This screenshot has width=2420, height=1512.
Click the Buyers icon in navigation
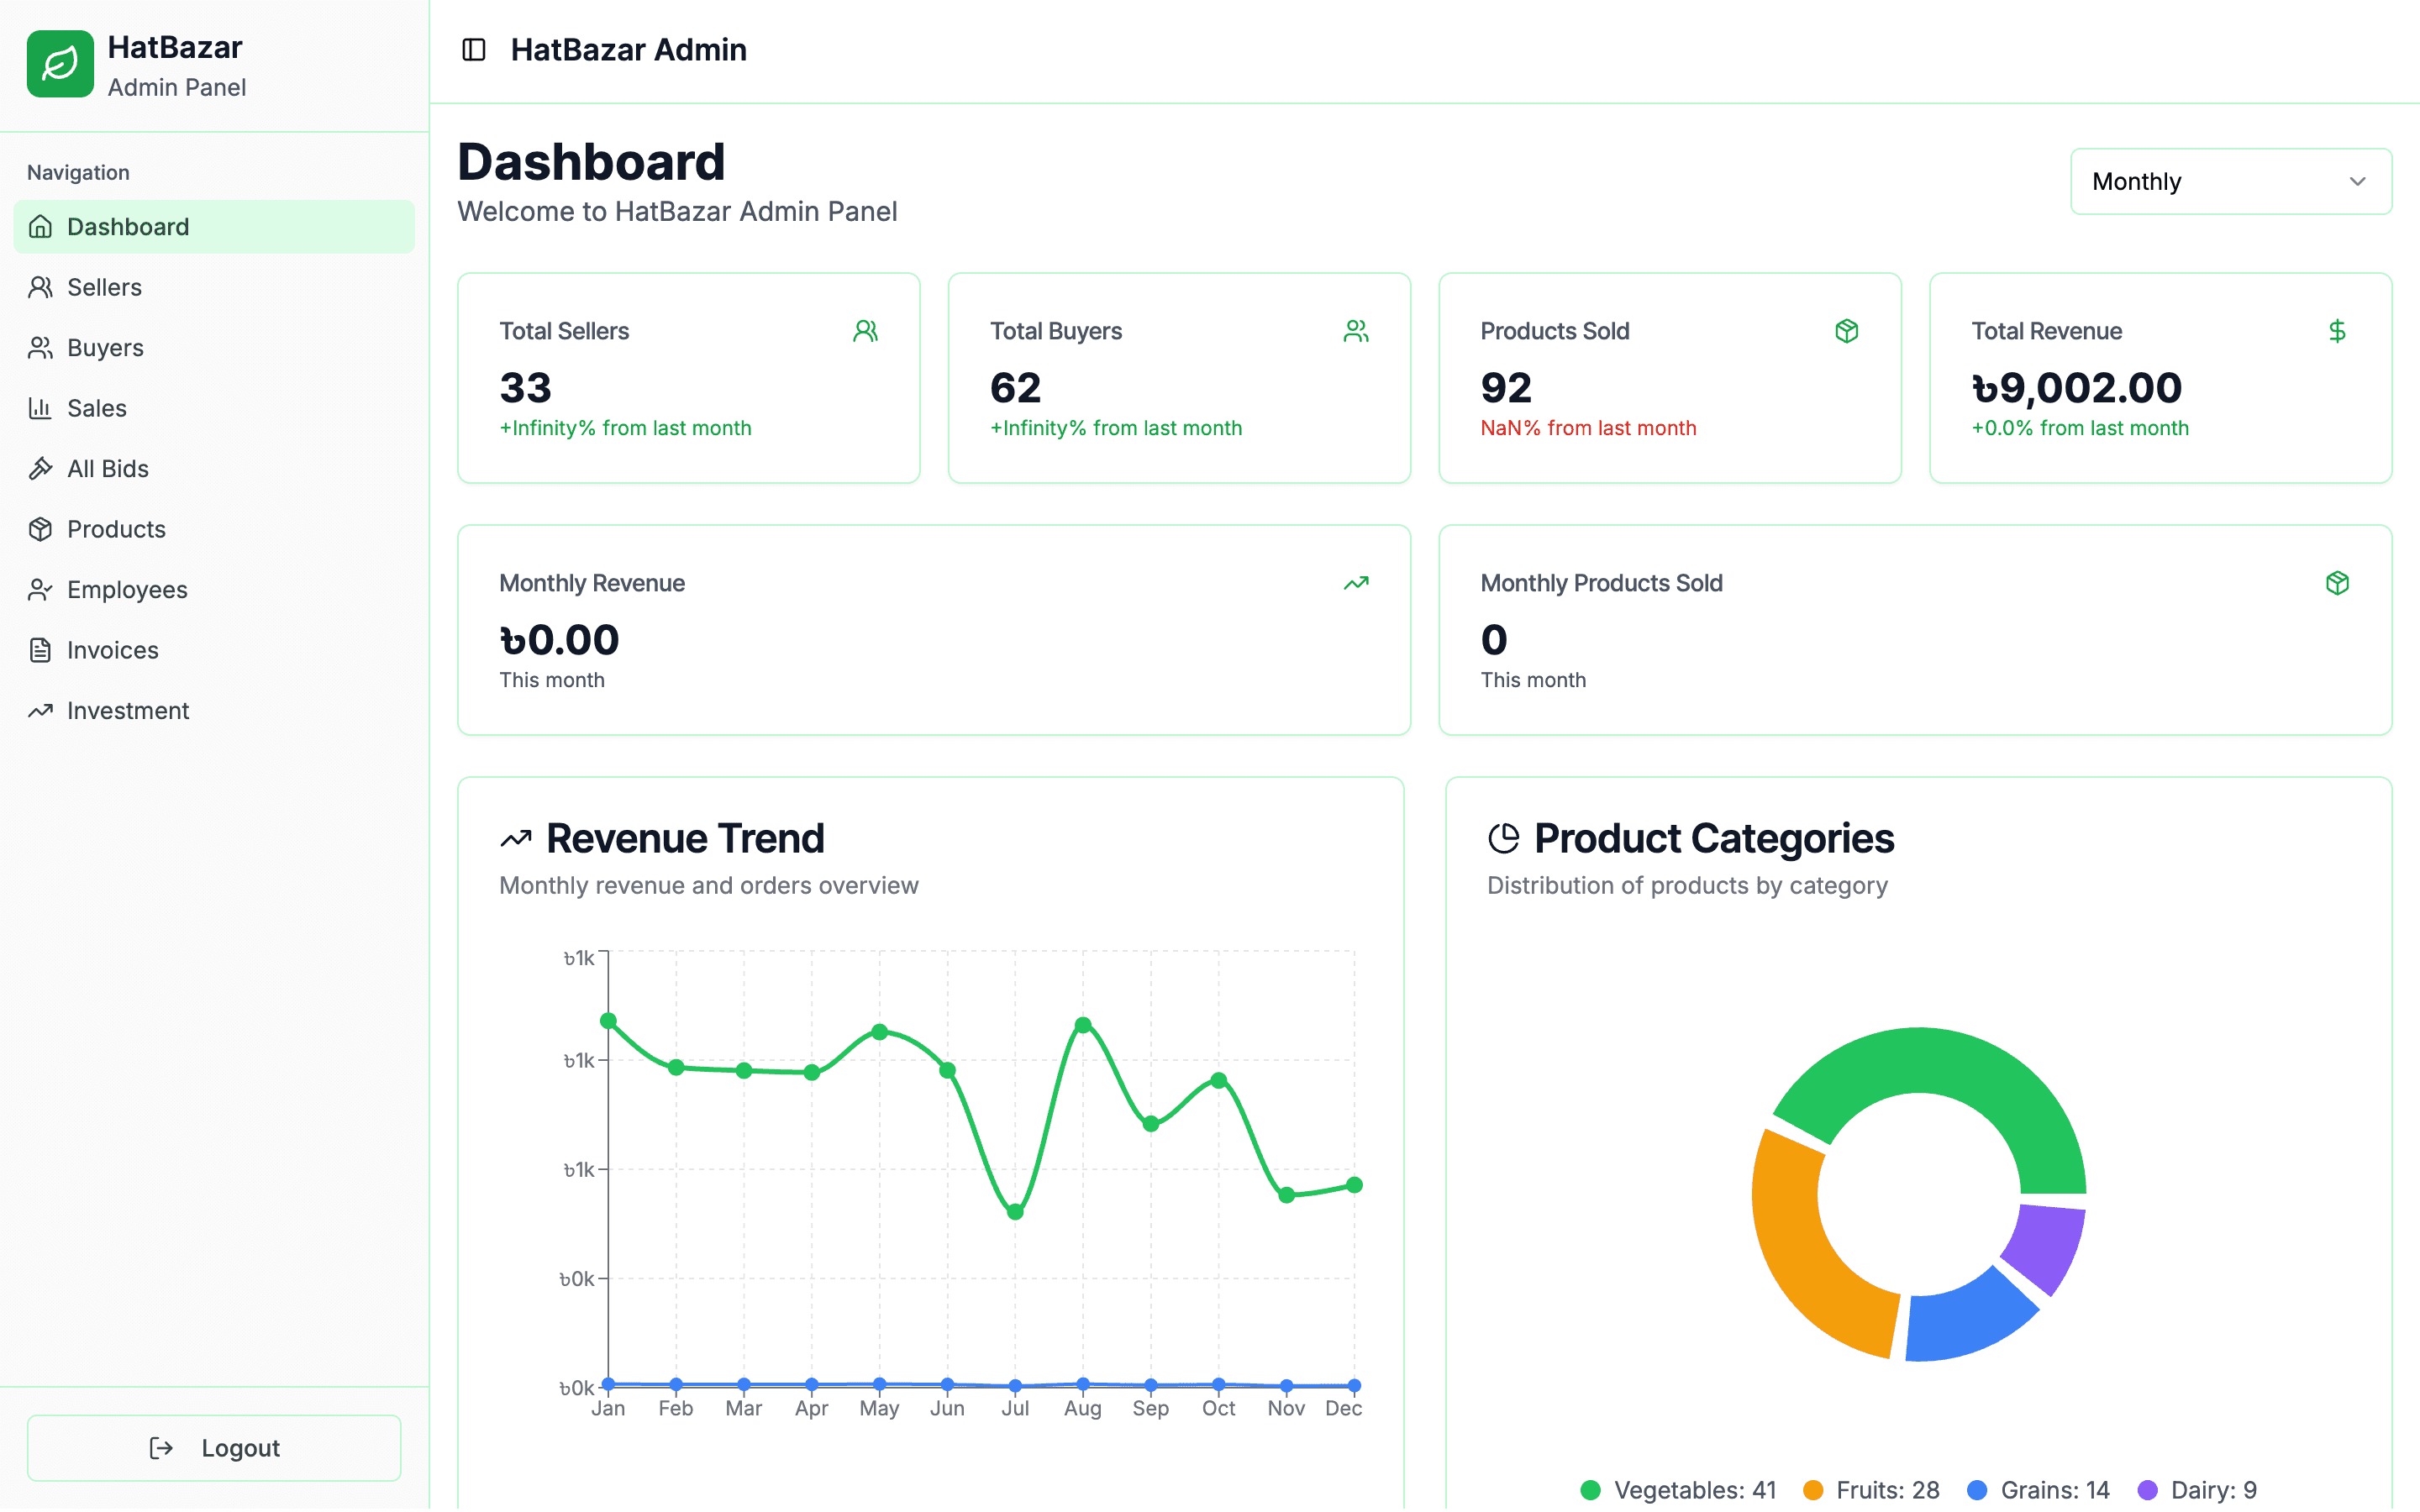(x=41, y=347)
